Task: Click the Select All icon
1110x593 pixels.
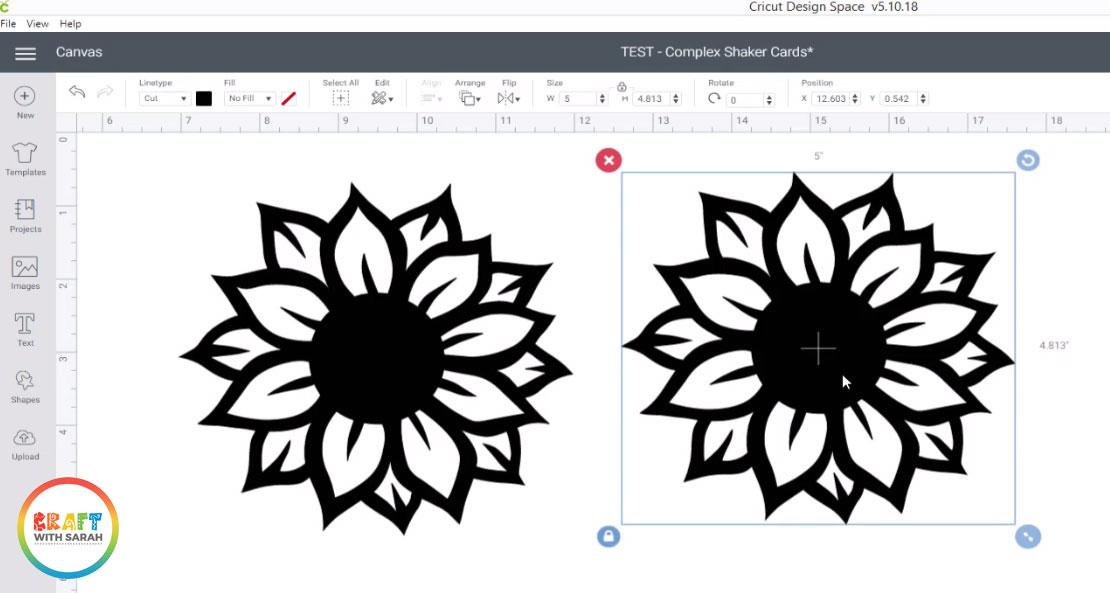Action: [341, 96]
